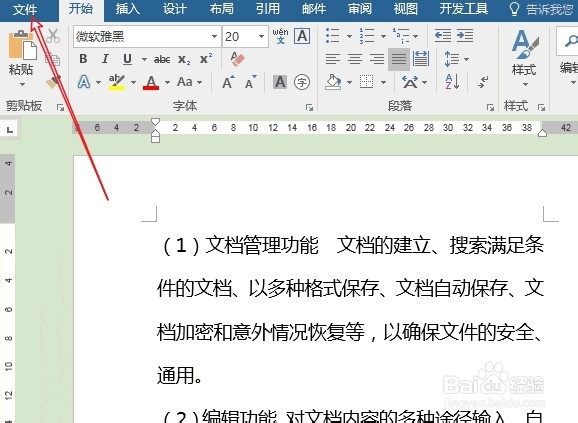Open the 样式 group dialog launcher

coord(541,107)
